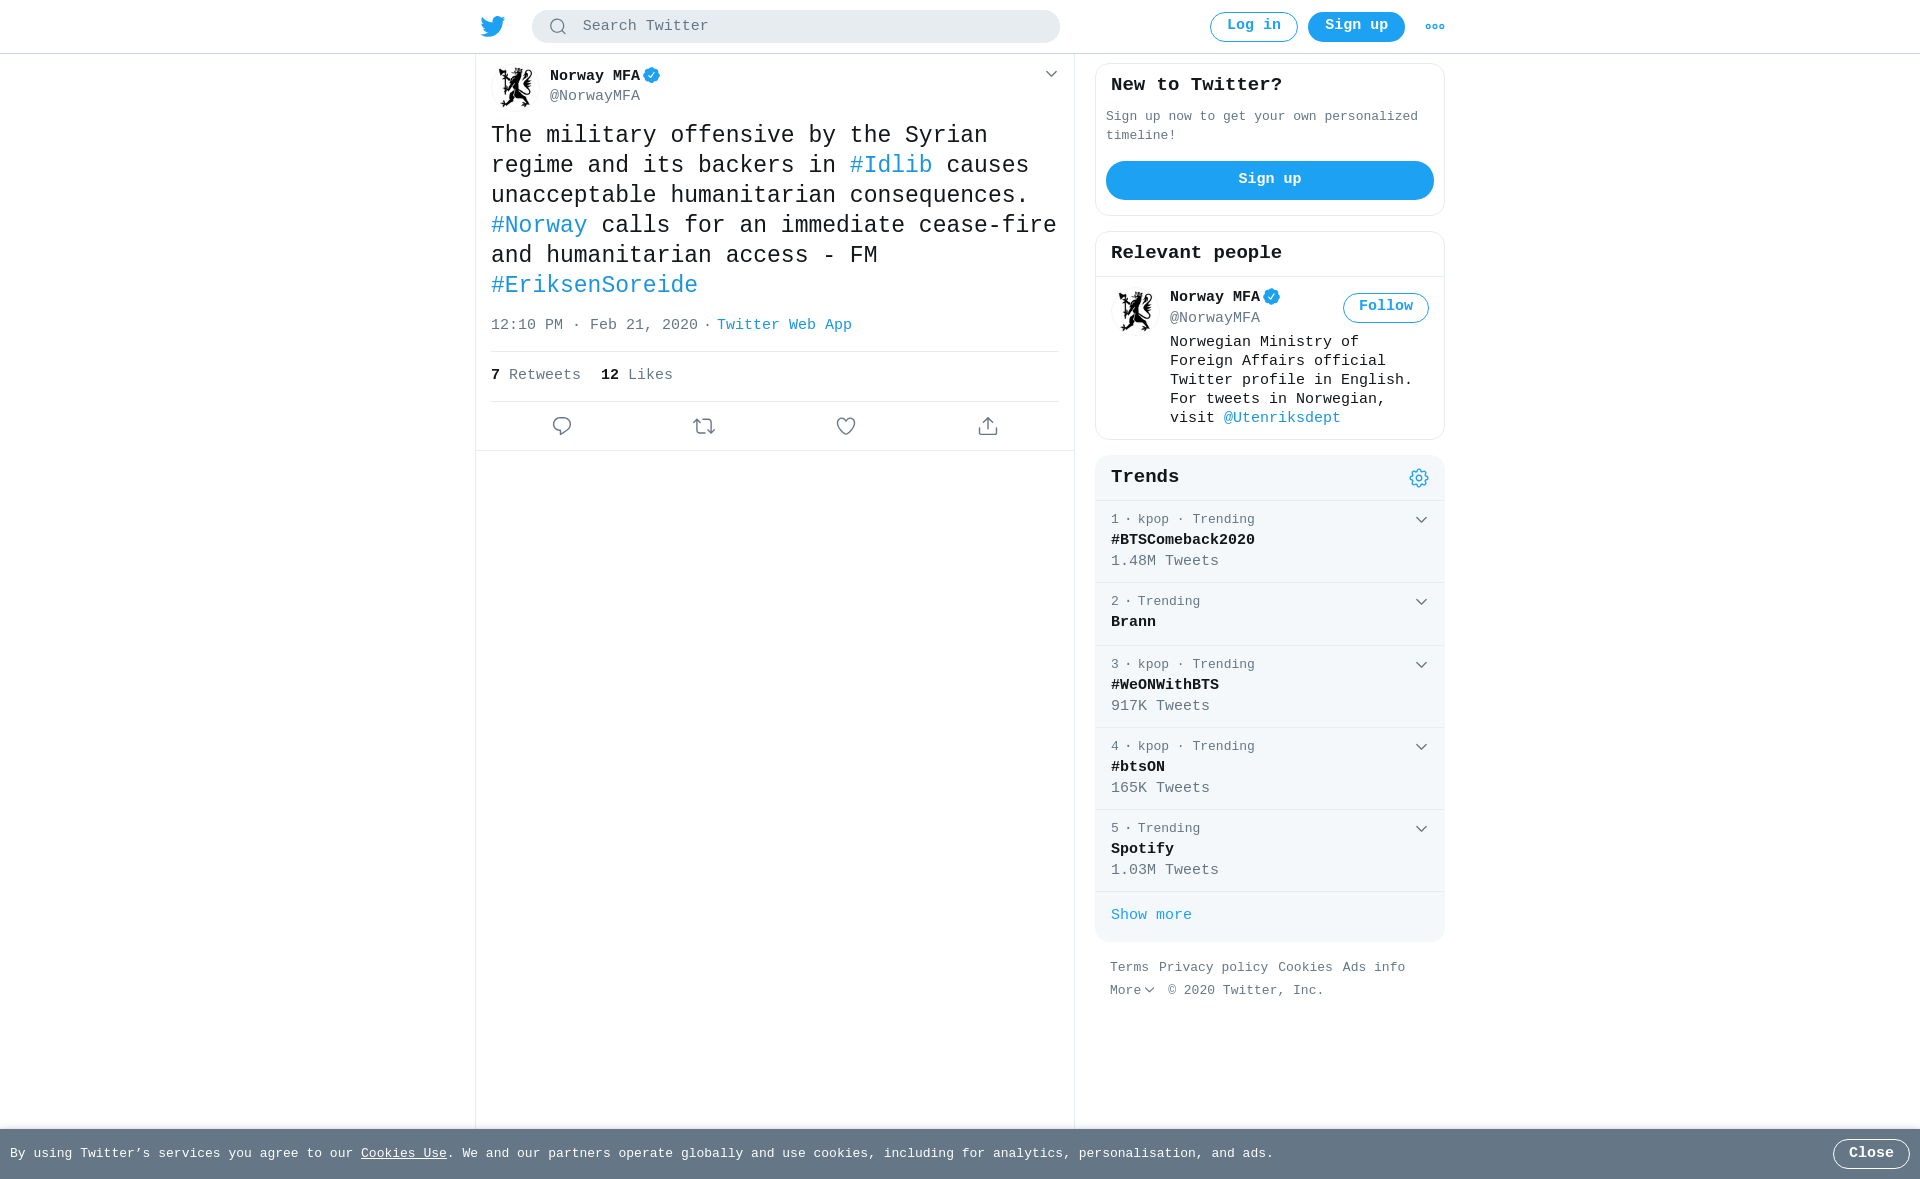Reply to the Norway MFA tweet
This screenshot has width=1920, height=1179.
coord(562,426)
